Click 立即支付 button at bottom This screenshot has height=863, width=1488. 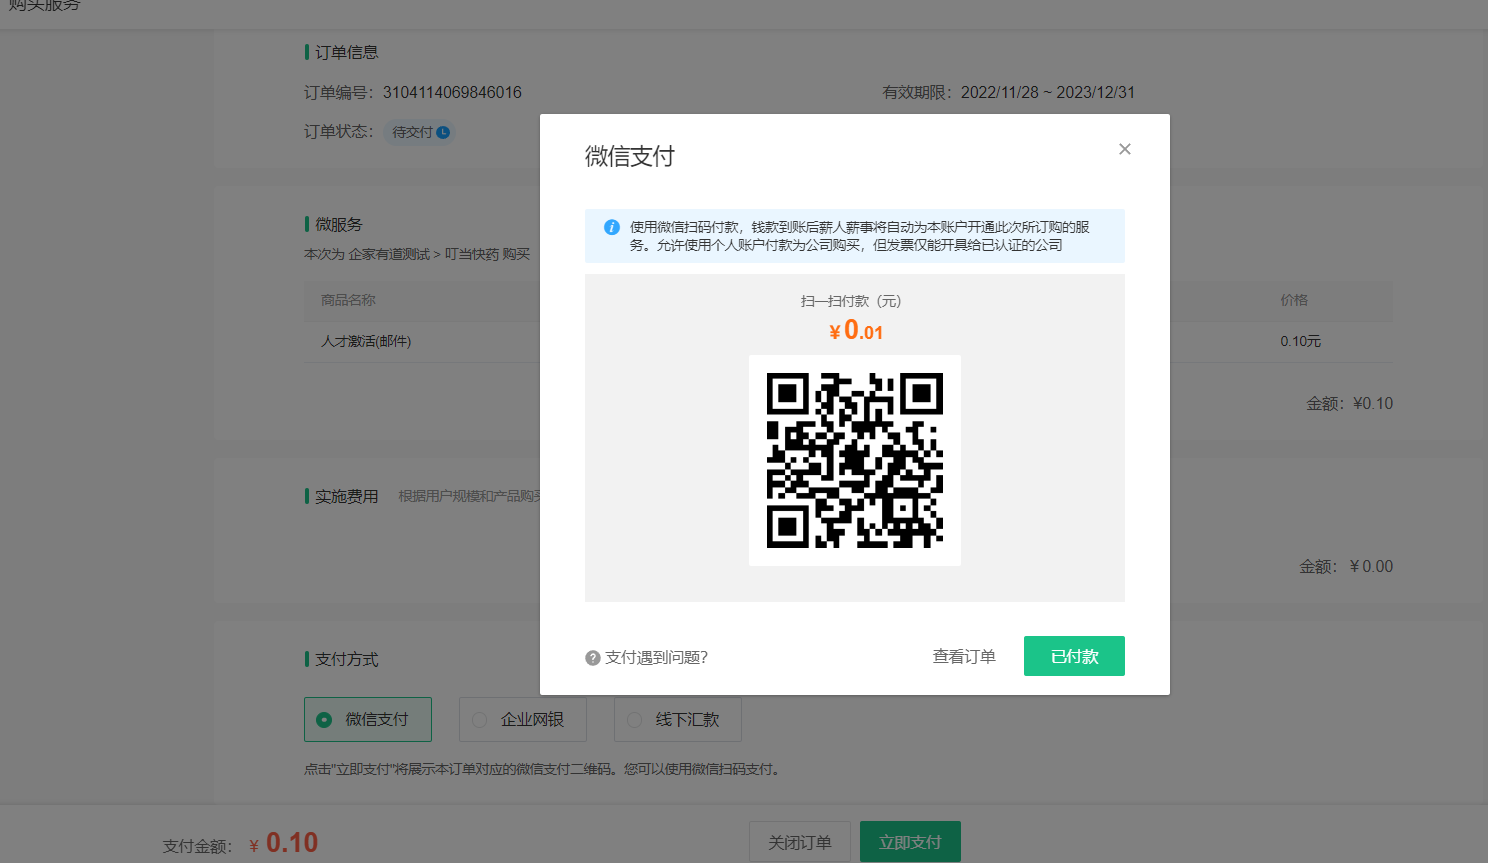(x=910, y=842)
